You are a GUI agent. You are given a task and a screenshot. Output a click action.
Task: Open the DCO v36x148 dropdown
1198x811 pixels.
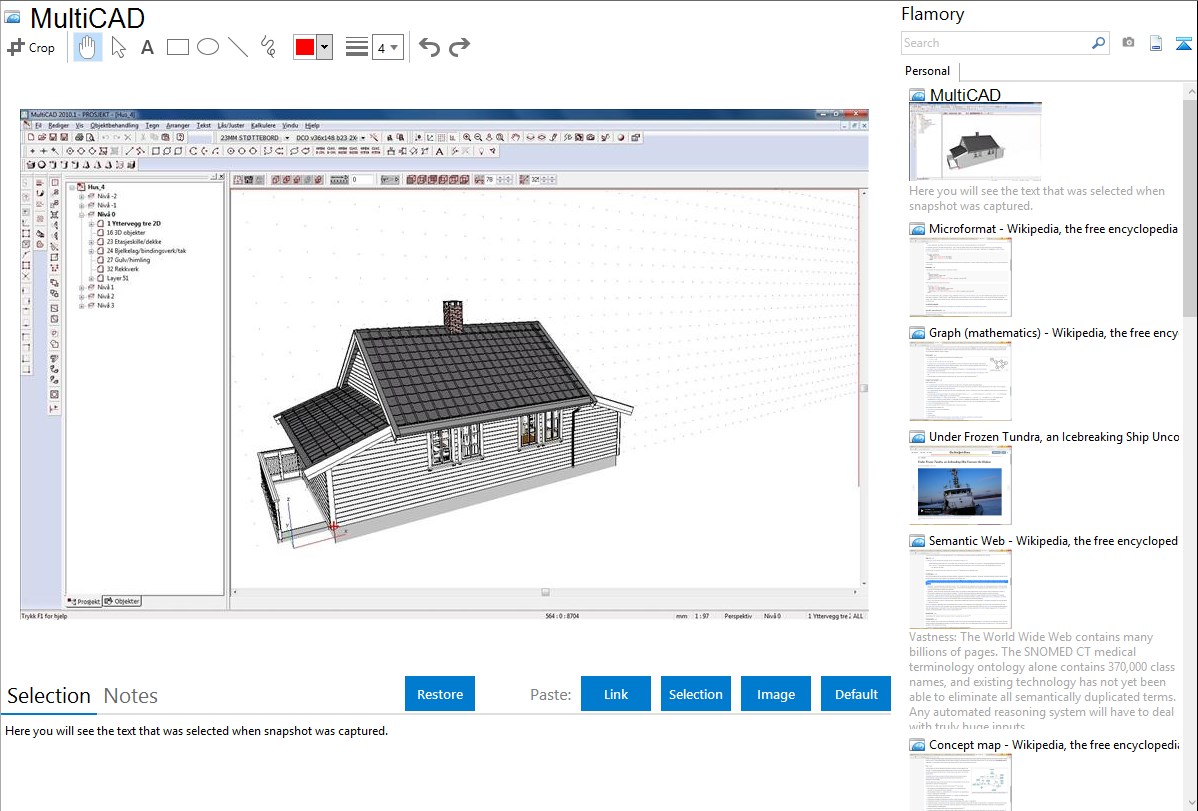(363, 138)
